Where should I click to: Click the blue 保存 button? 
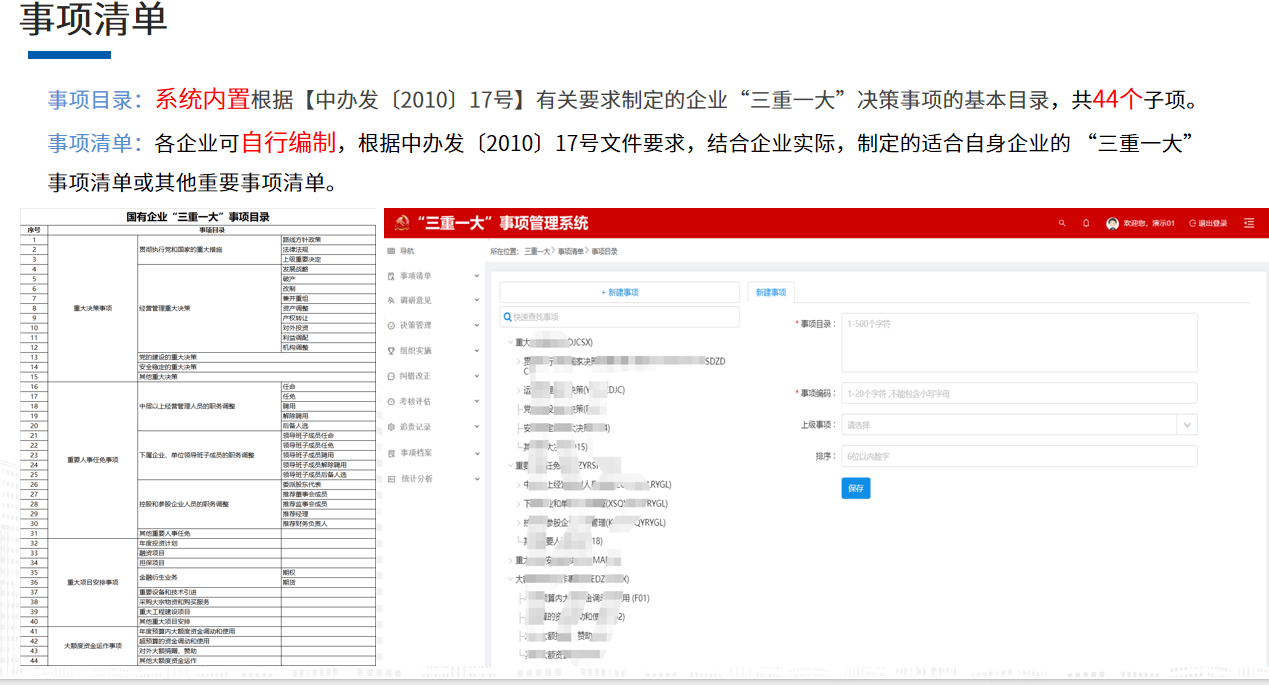click(x=855, y=488)
